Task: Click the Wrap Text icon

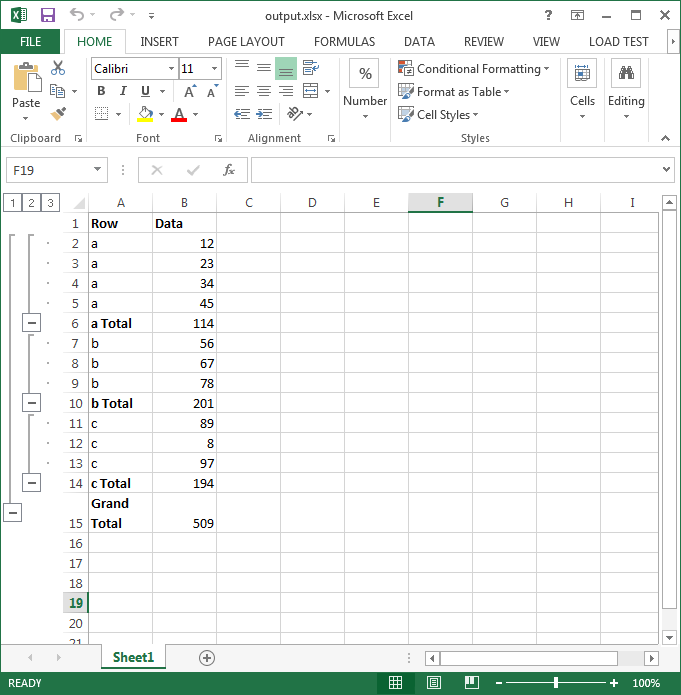Action: pyautogui.click(x=311, y=68)
